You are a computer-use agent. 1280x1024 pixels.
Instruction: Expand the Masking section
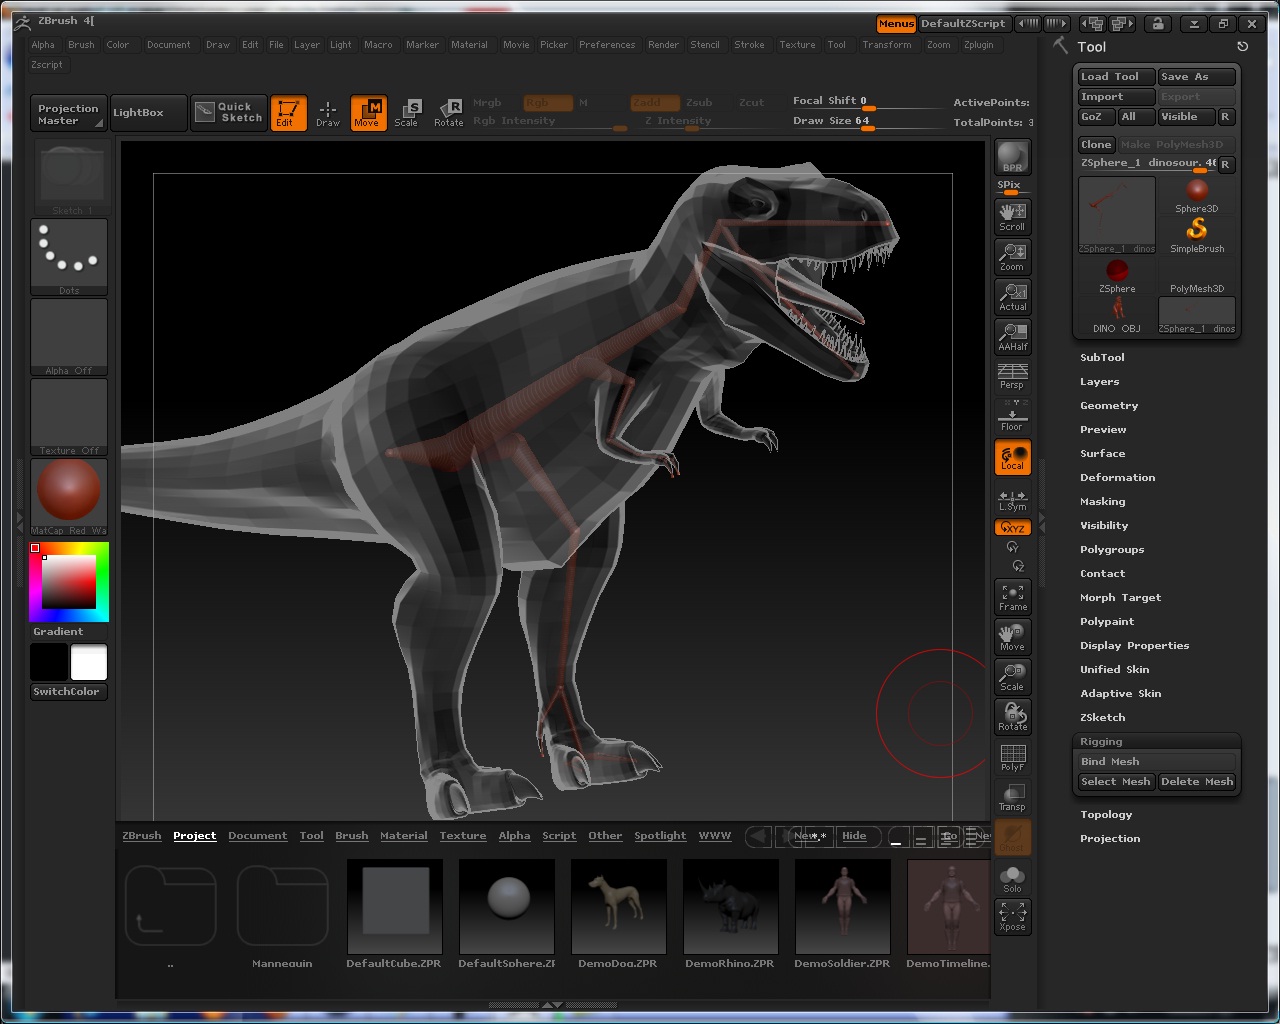(1102, 501)
